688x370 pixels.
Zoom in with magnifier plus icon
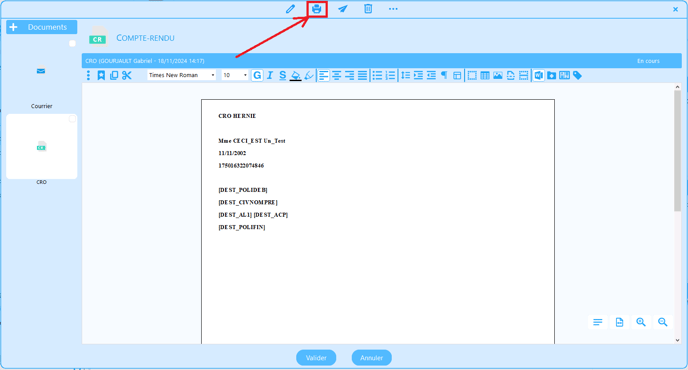641,322
